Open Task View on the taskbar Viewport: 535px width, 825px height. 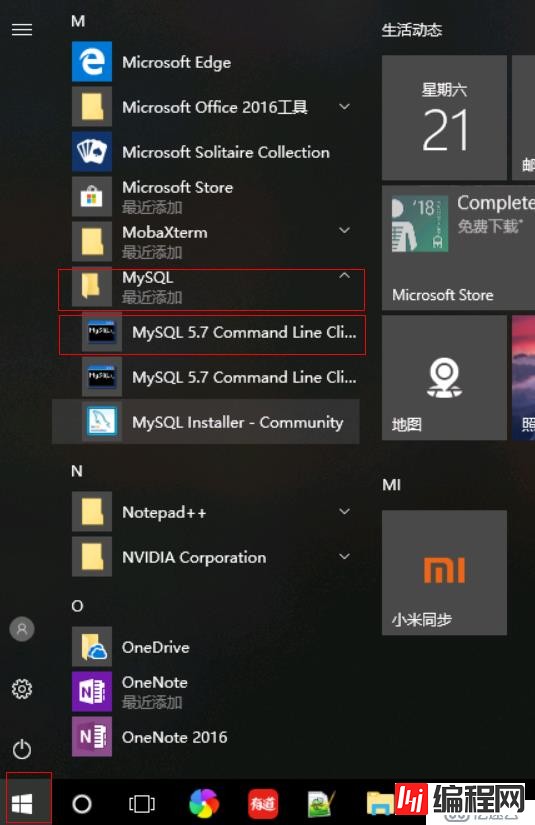(142, 803)
